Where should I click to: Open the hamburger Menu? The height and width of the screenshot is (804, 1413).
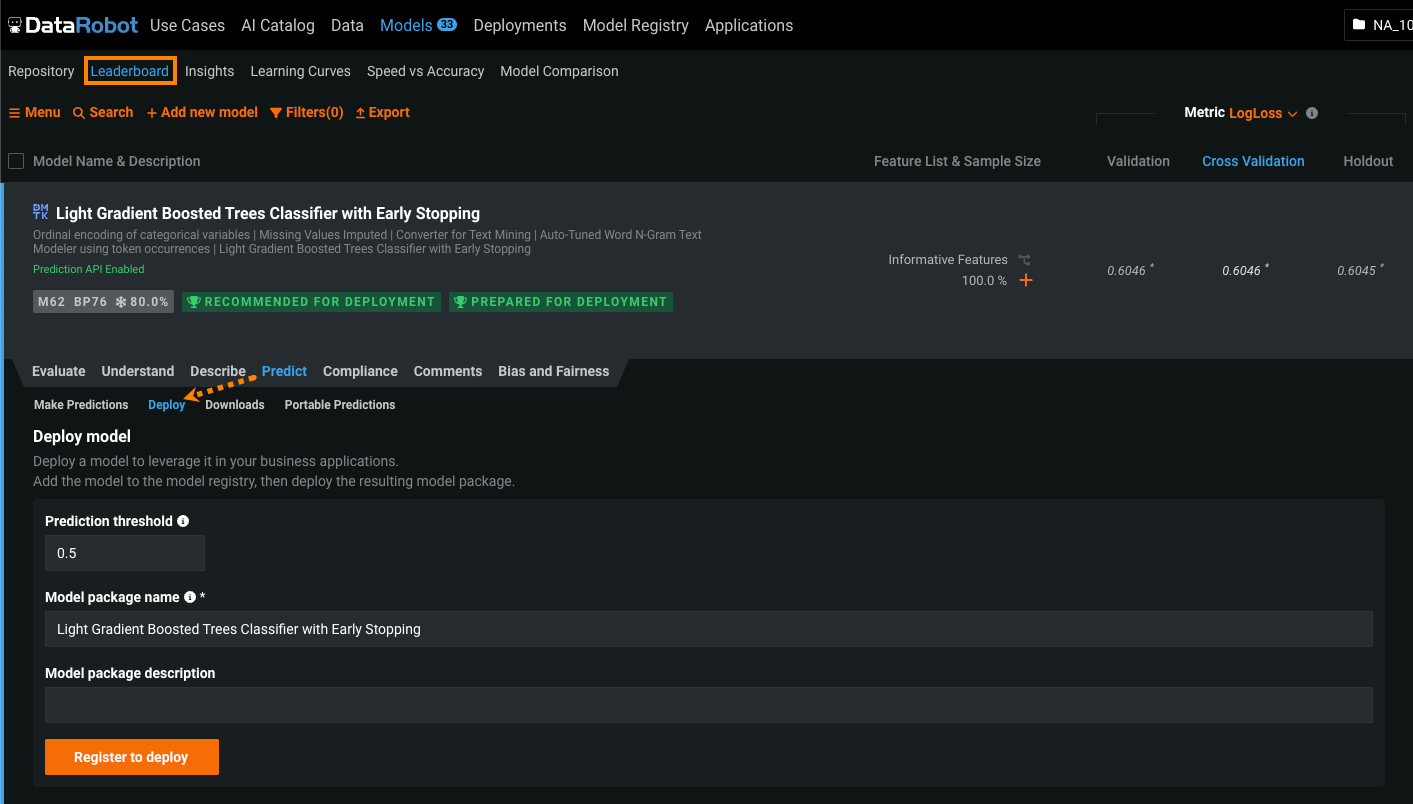tap(35, 113)
